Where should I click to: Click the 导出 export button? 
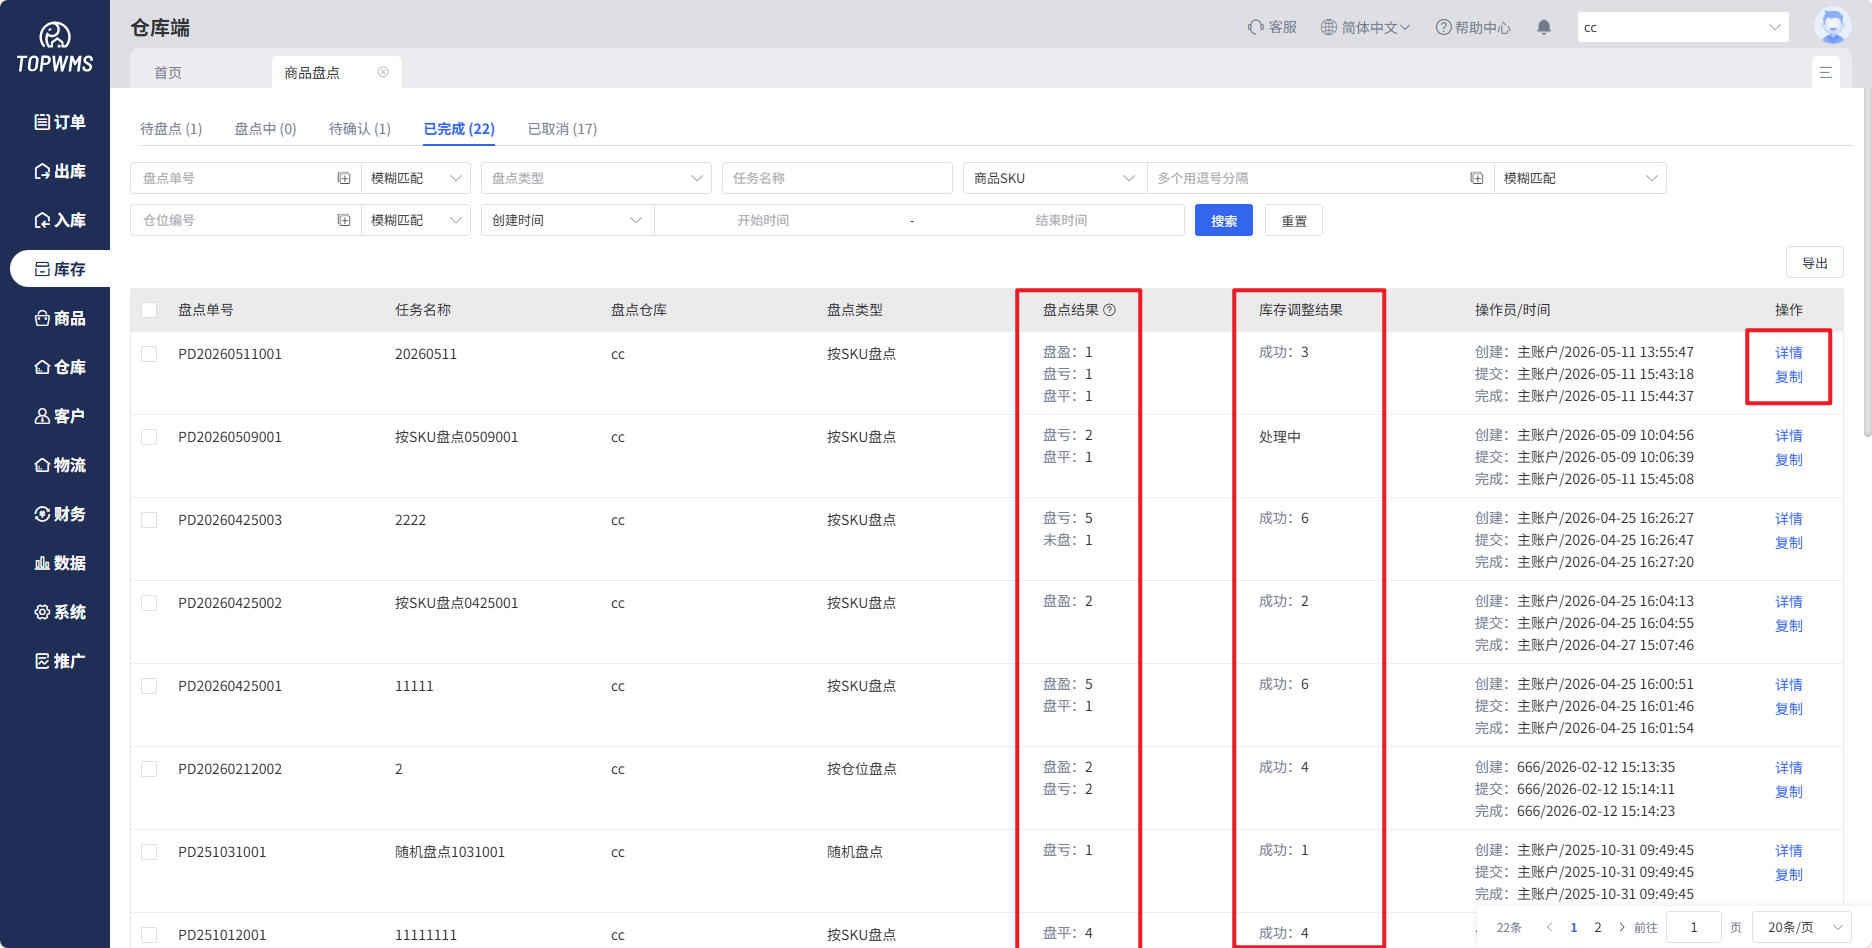click(x=1815, y=263)
